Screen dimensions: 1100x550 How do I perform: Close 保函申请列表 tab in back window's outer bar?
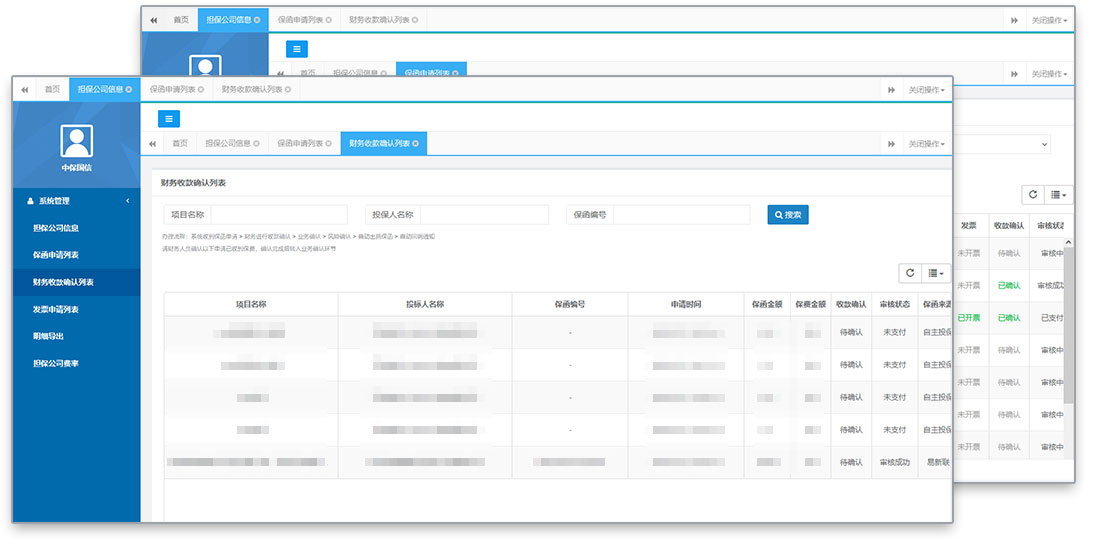click(328, 20)
